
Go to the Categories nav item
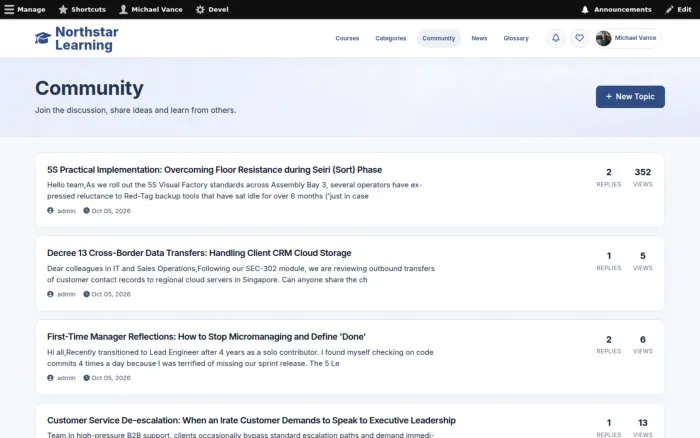391,38
